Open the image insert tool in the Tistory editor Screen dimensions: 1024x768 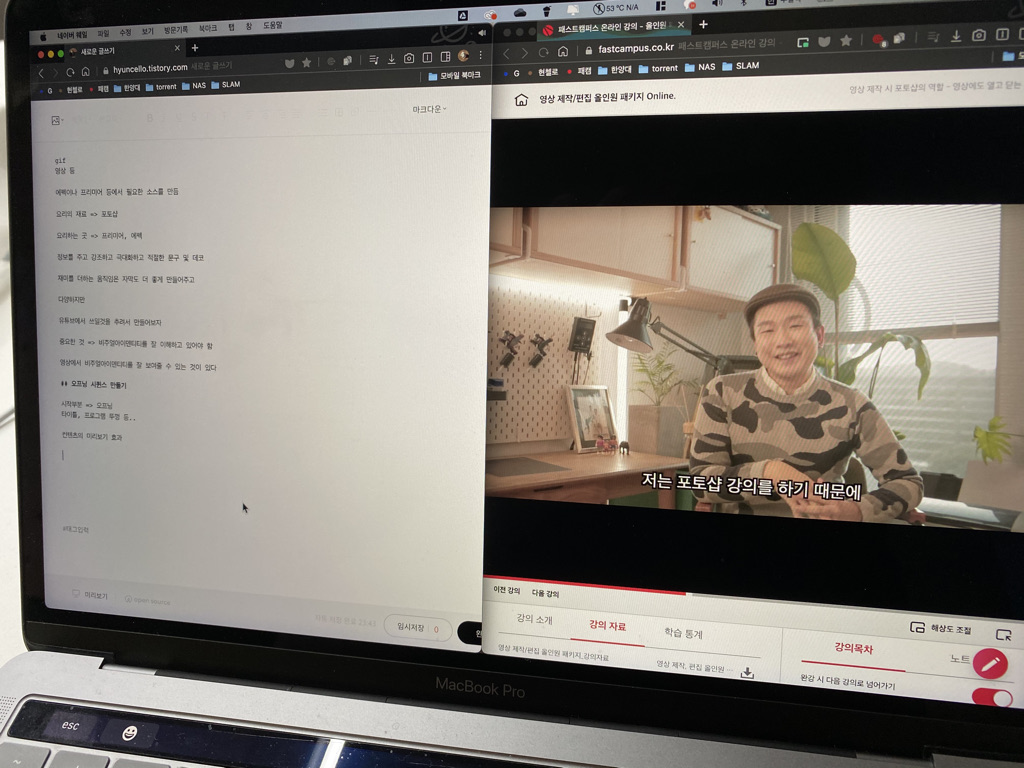click(x=57, y=120)
